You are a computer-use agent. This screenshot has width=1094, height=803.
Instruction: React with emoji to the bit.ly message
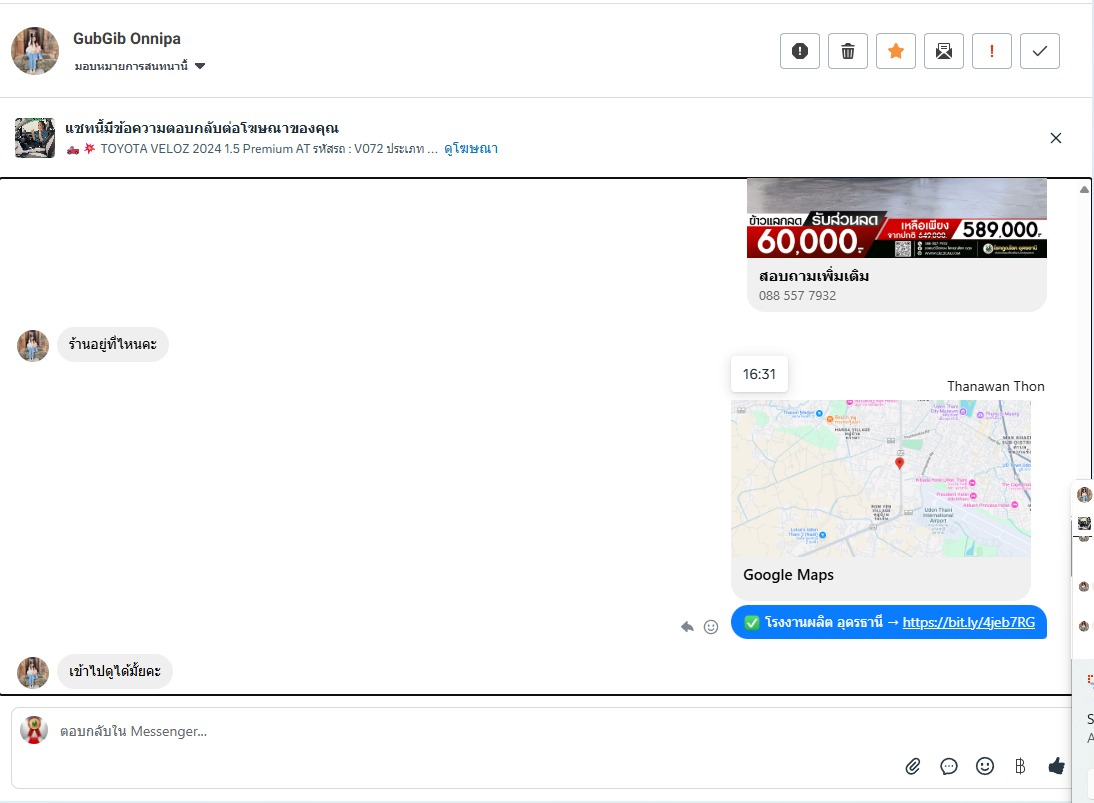click(711, 626)
